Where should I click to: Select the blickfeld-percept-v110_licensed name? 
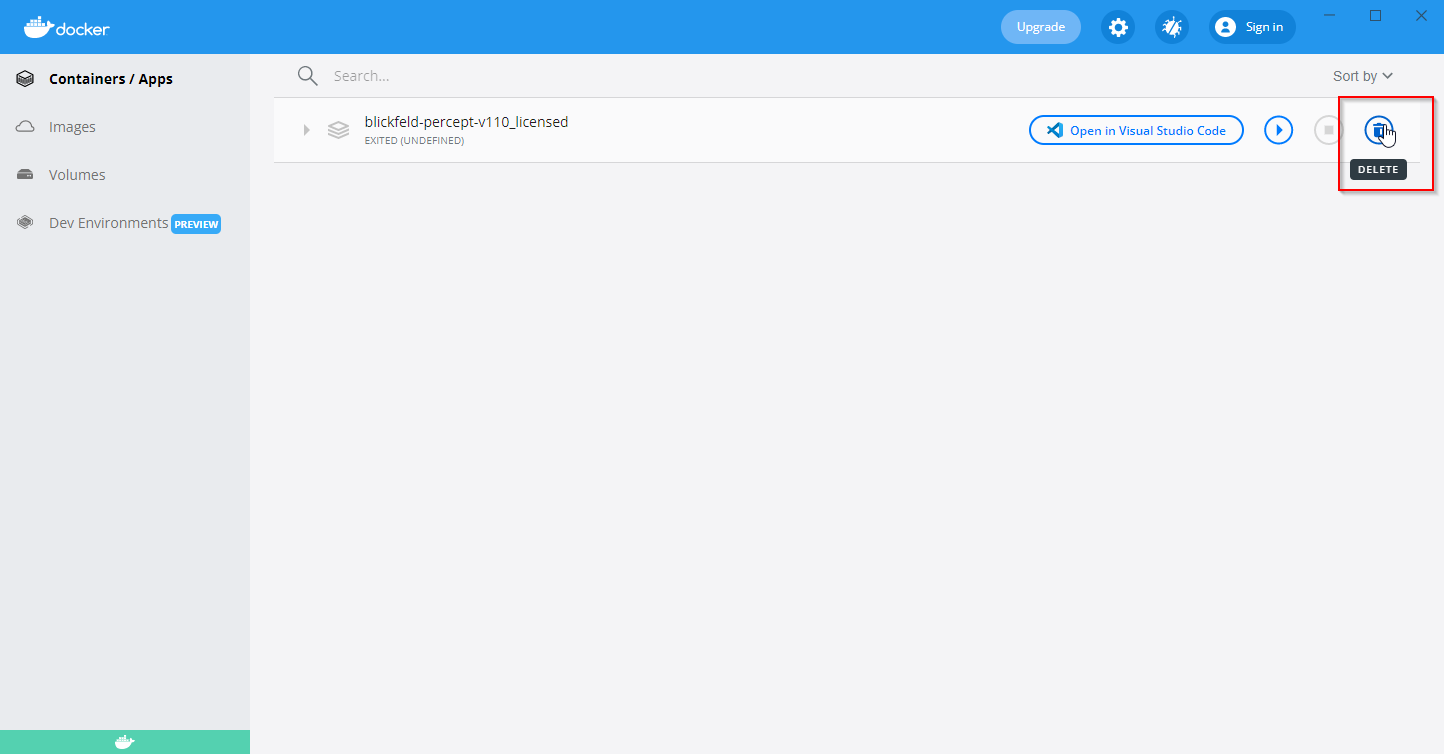466,122
